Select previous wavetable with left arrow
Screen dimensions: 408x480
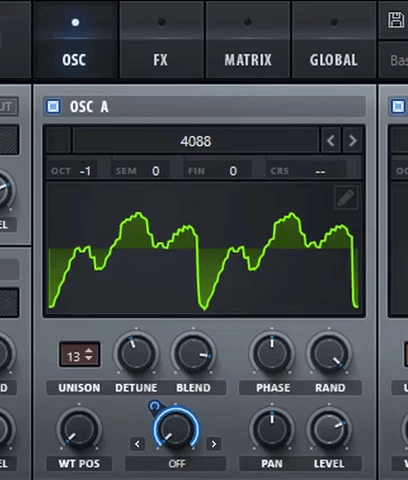point(331,141)
